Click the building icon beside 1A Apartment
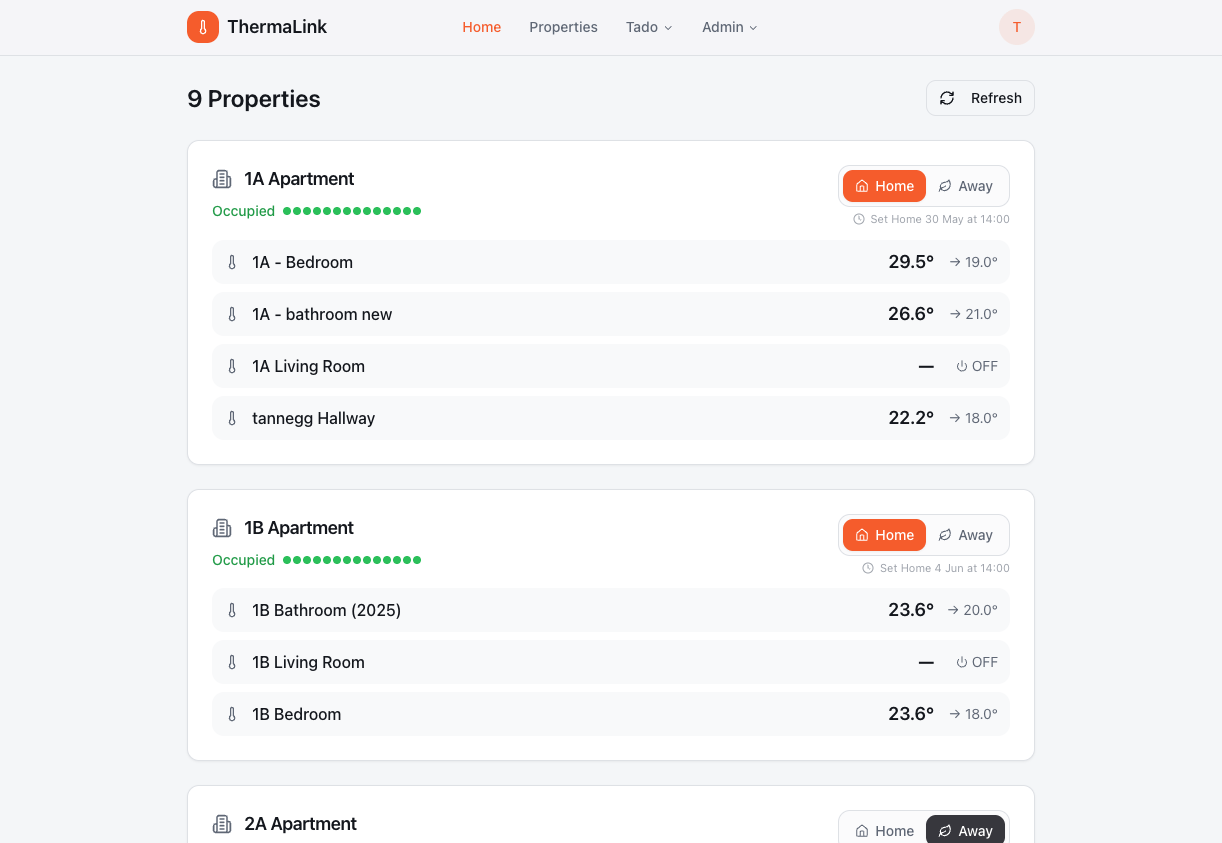The image size is (1222, 843). tap(222, 179)
